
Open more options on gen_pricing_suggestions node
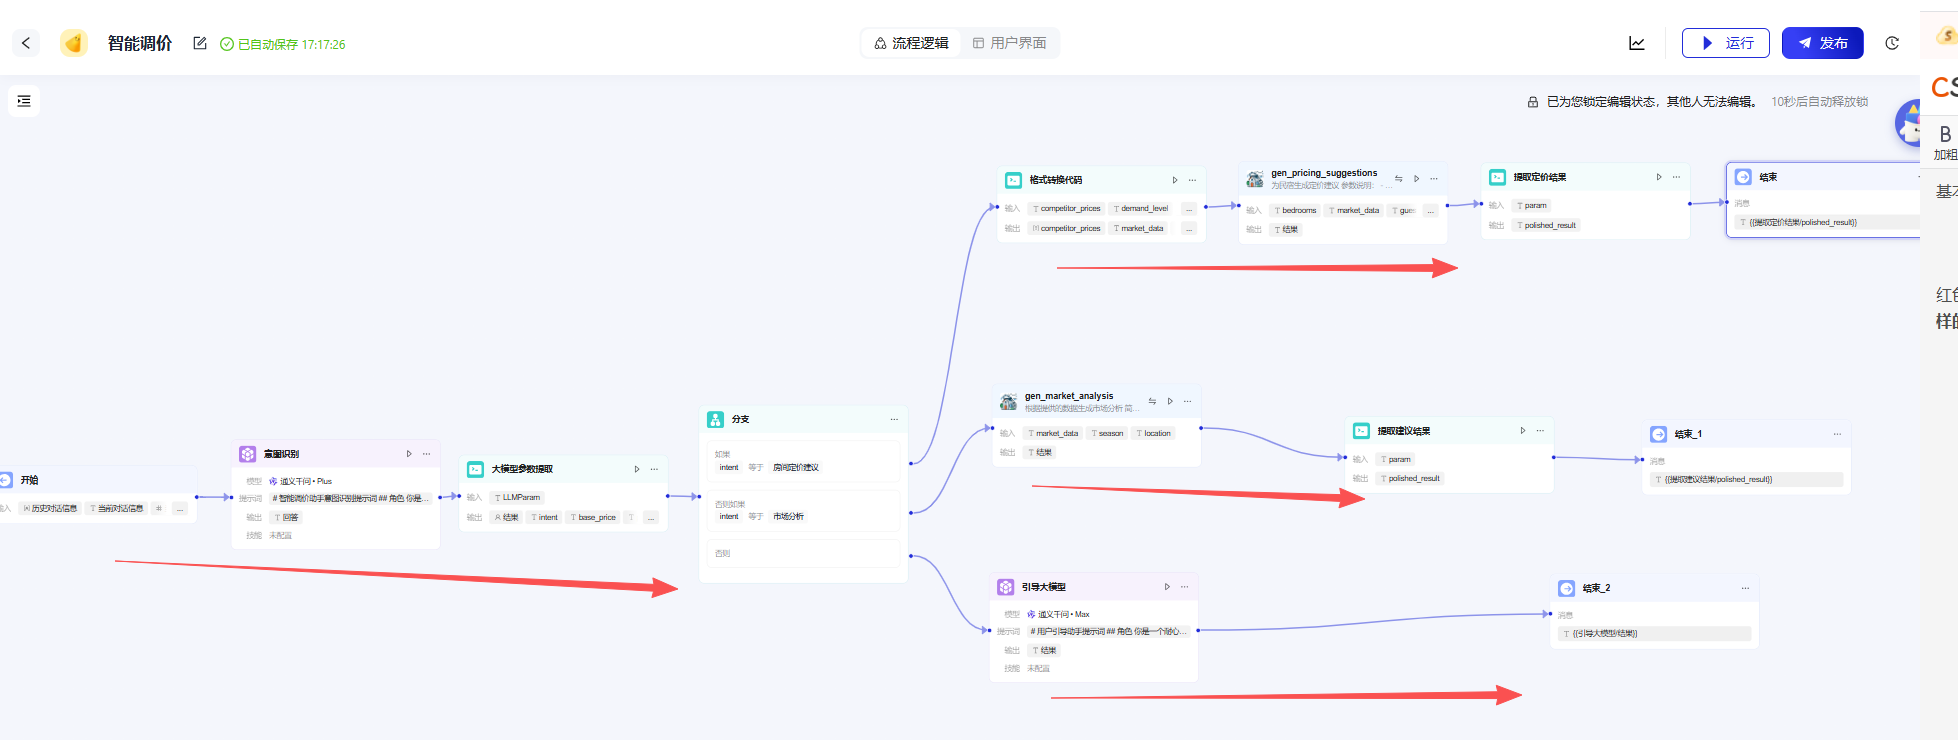pyautogui.click(x=1434, y=178)
